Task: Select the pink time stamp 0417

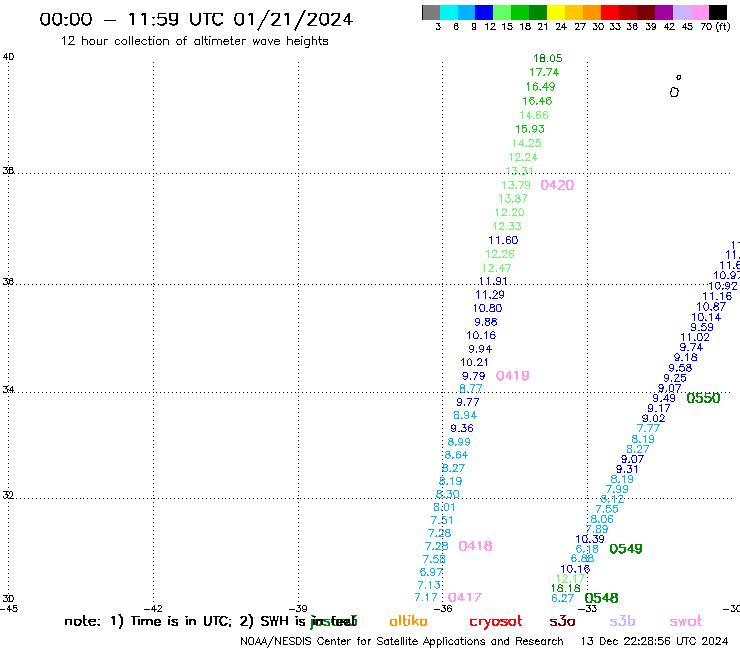Action: [x=464, y=597]
